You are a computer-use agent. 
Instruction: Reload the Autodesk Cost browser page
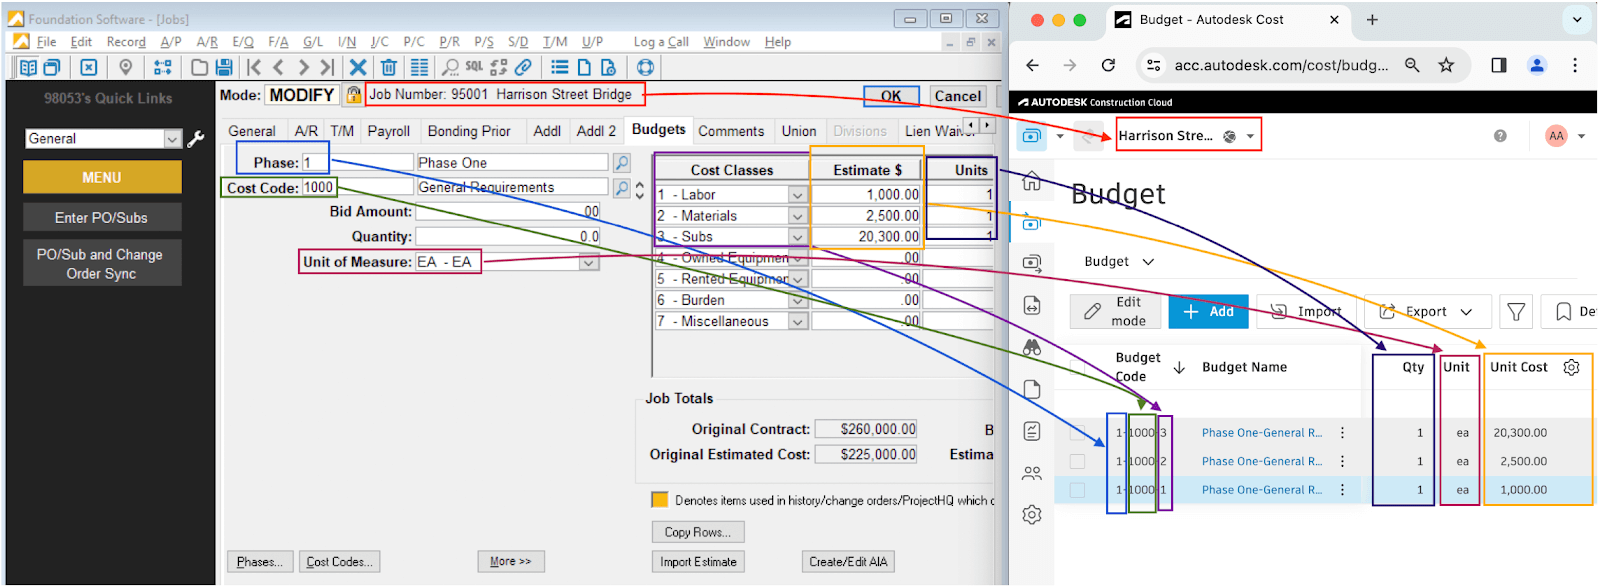point(1108,65)
